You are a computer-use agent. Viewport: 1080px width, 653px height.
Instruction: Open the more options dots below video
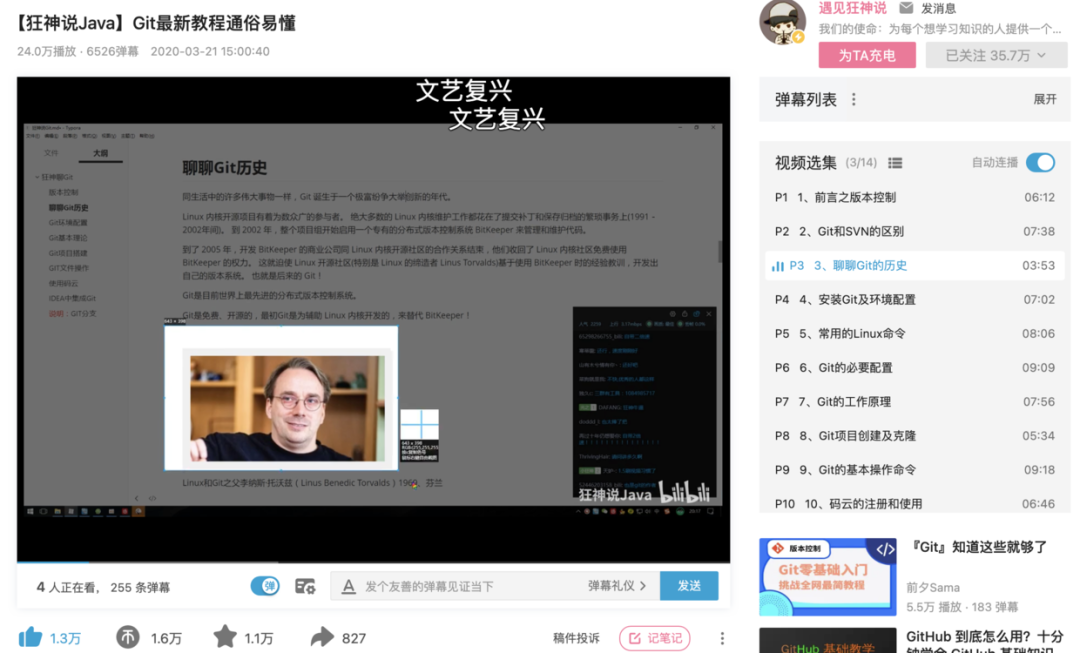tap(722, 638)
